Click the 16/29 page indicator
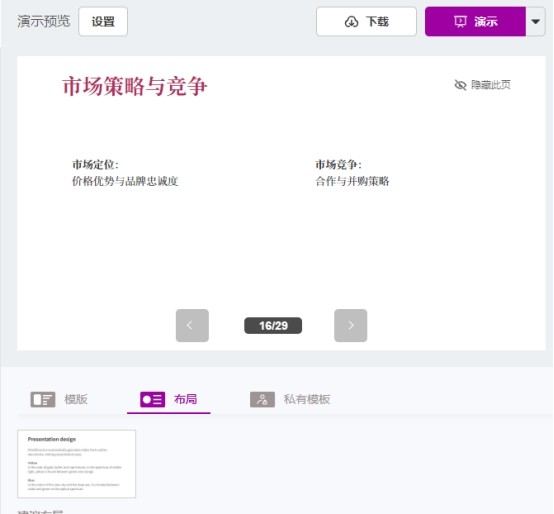The image size is (554, 514). [x=273, y=325]
